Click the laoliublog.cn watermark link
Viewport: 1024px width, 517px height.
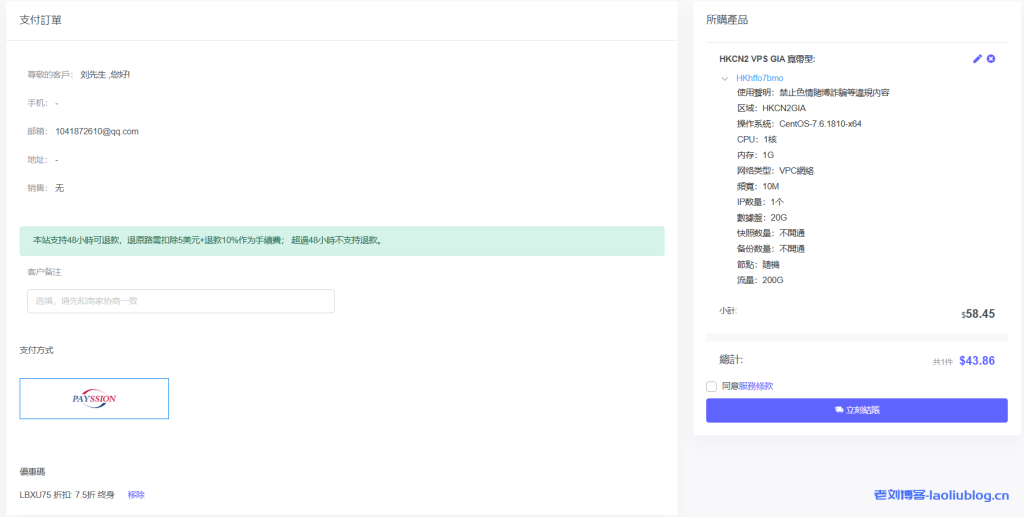pyautogui.click(x=941, y=494)
